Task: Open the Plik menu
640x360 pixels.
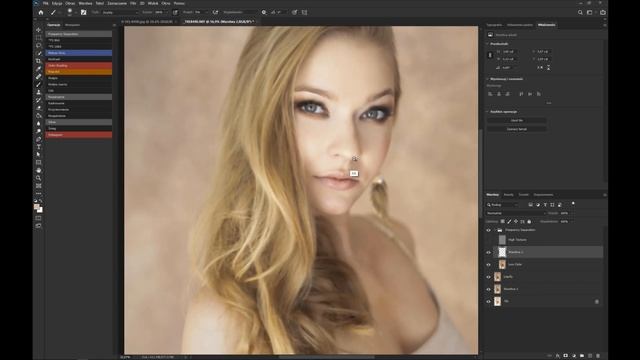Action: click(46, 3)
